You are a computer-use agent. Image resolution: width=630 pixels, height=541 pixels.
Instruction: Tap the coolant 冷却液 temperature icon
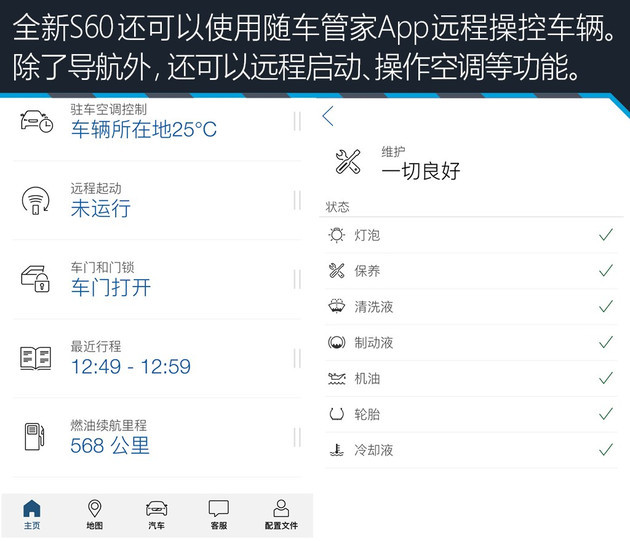pyautogui.click(x=337, y=450)
